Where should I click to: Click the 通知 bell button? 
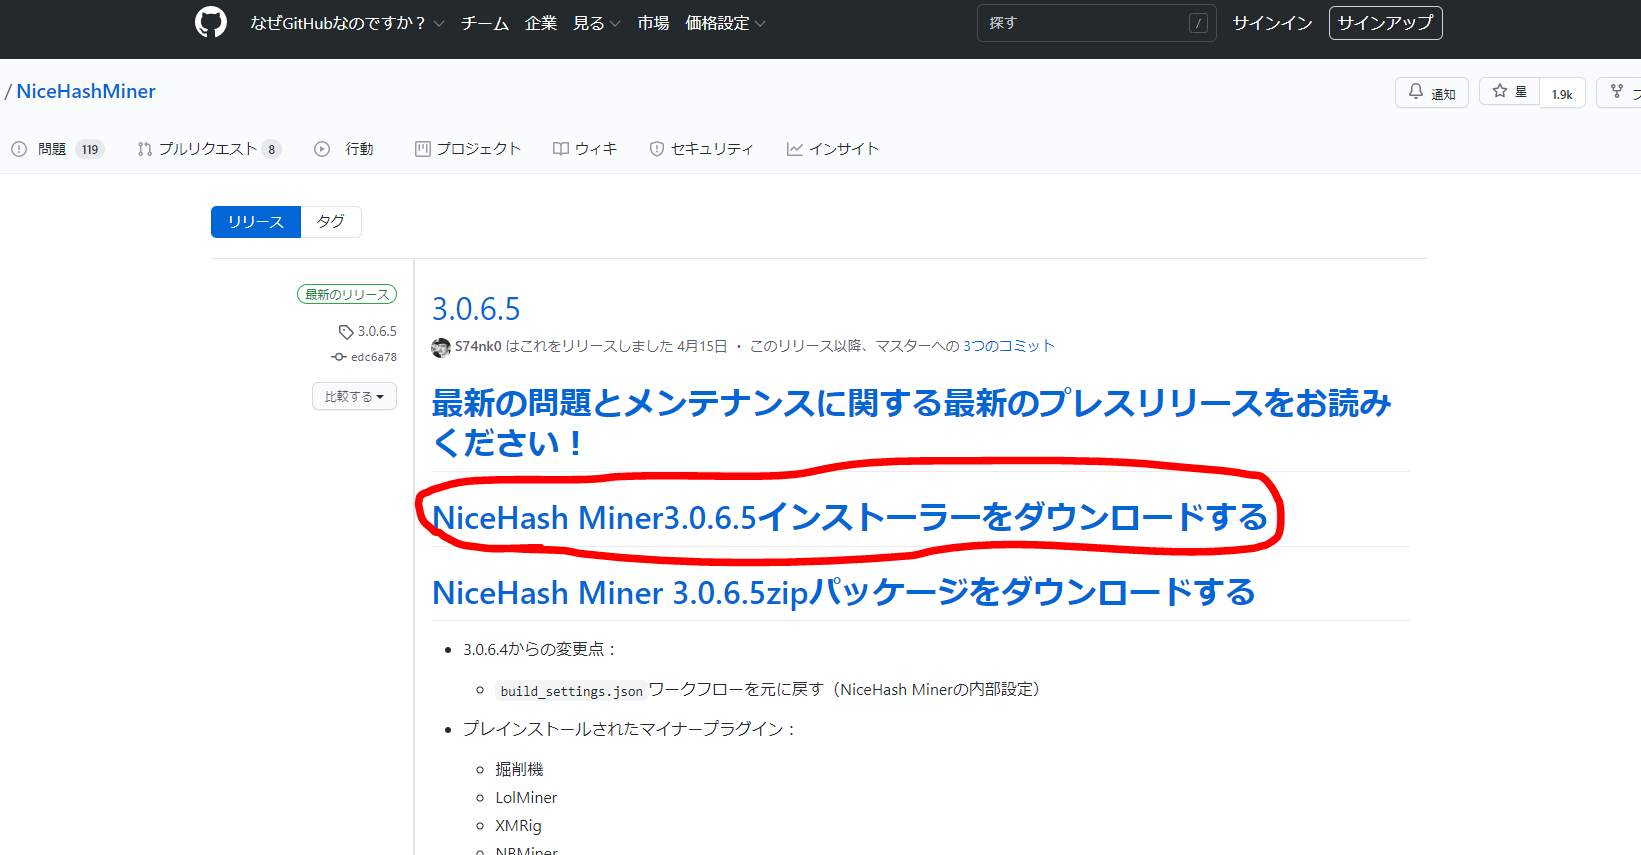[1431, 93]
